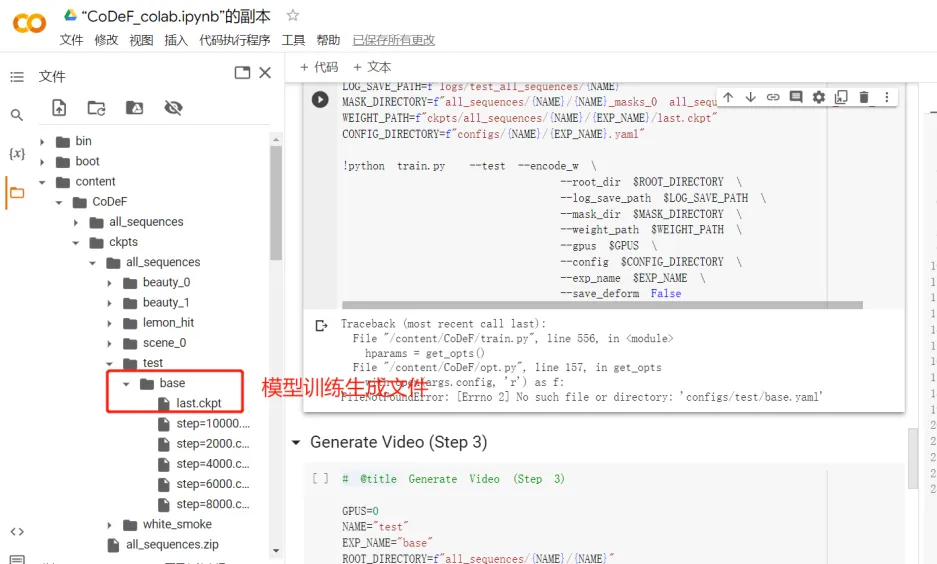Add comment to cell icon
This screenshot has height=564, width=937.
coord(796,97)
